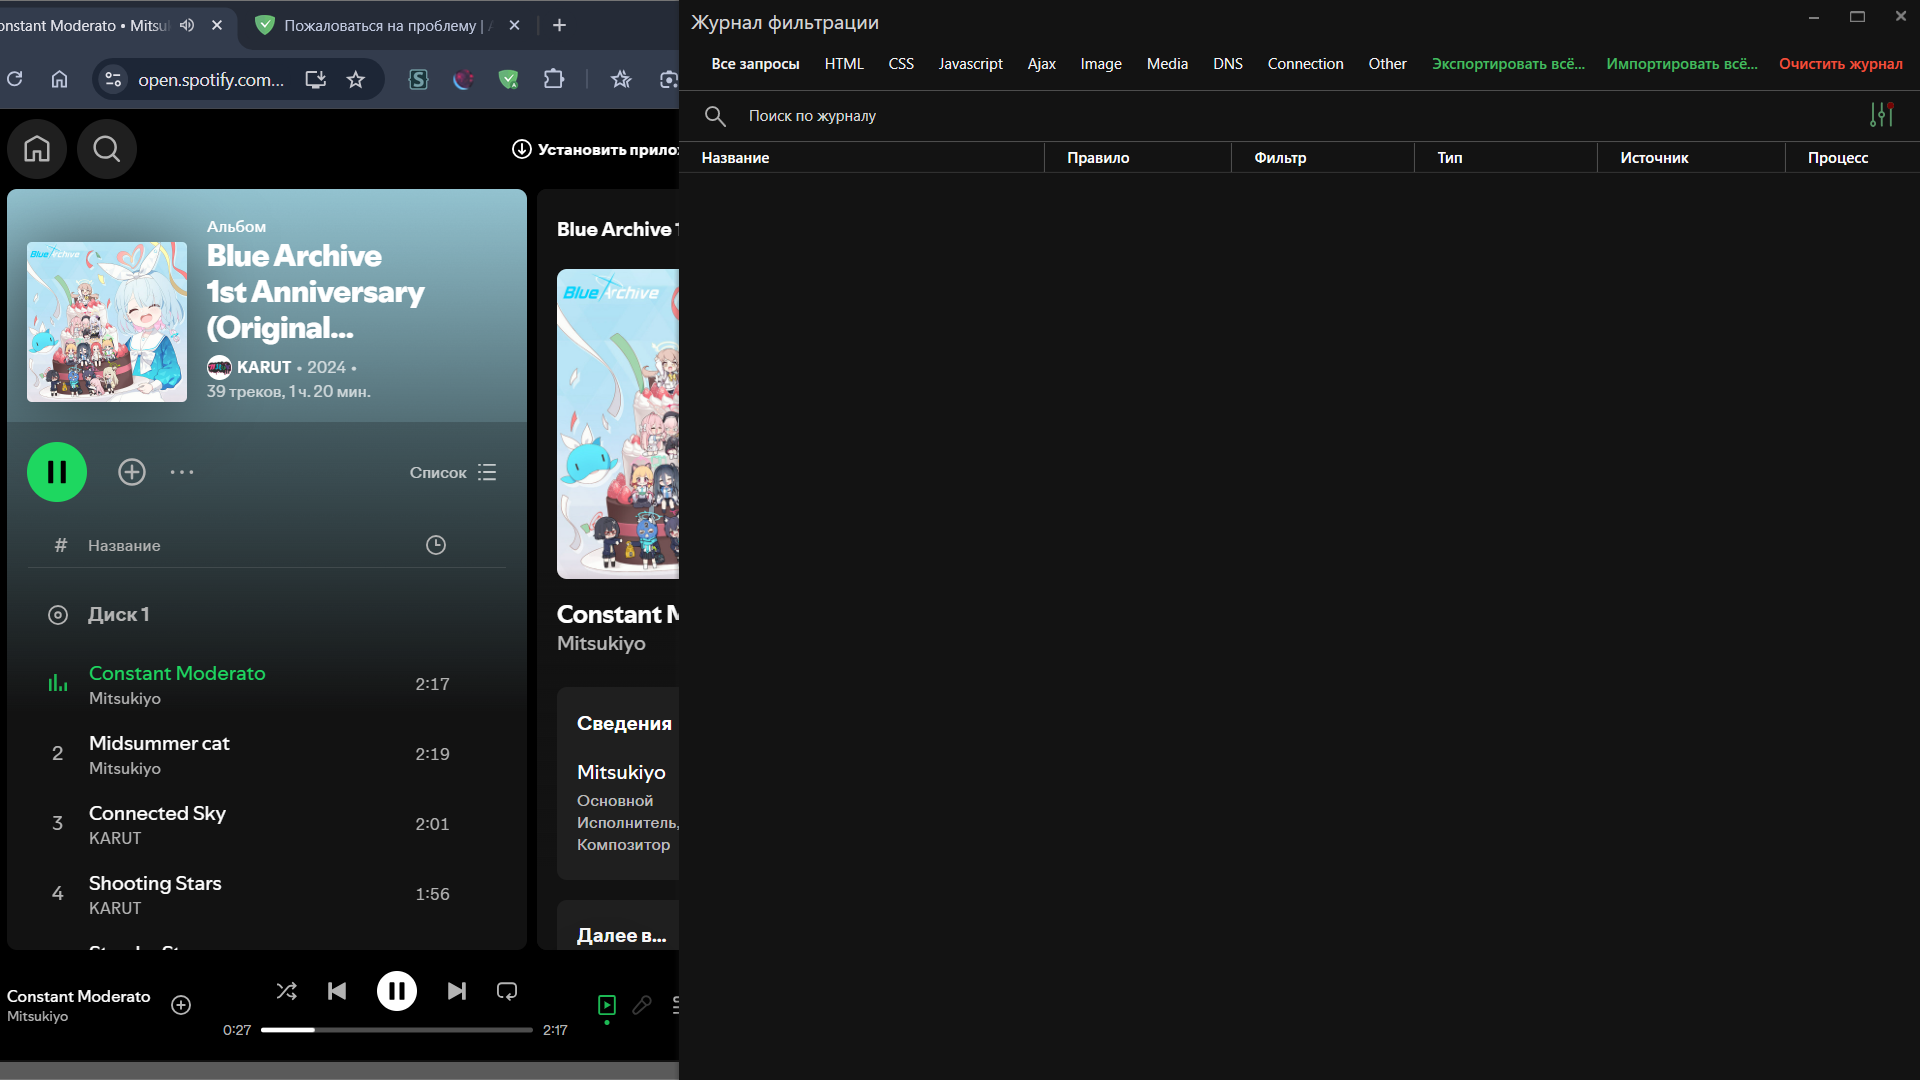Open site settings from the address bar
The image size is (1920, 1080).
[x=111, y=79]
